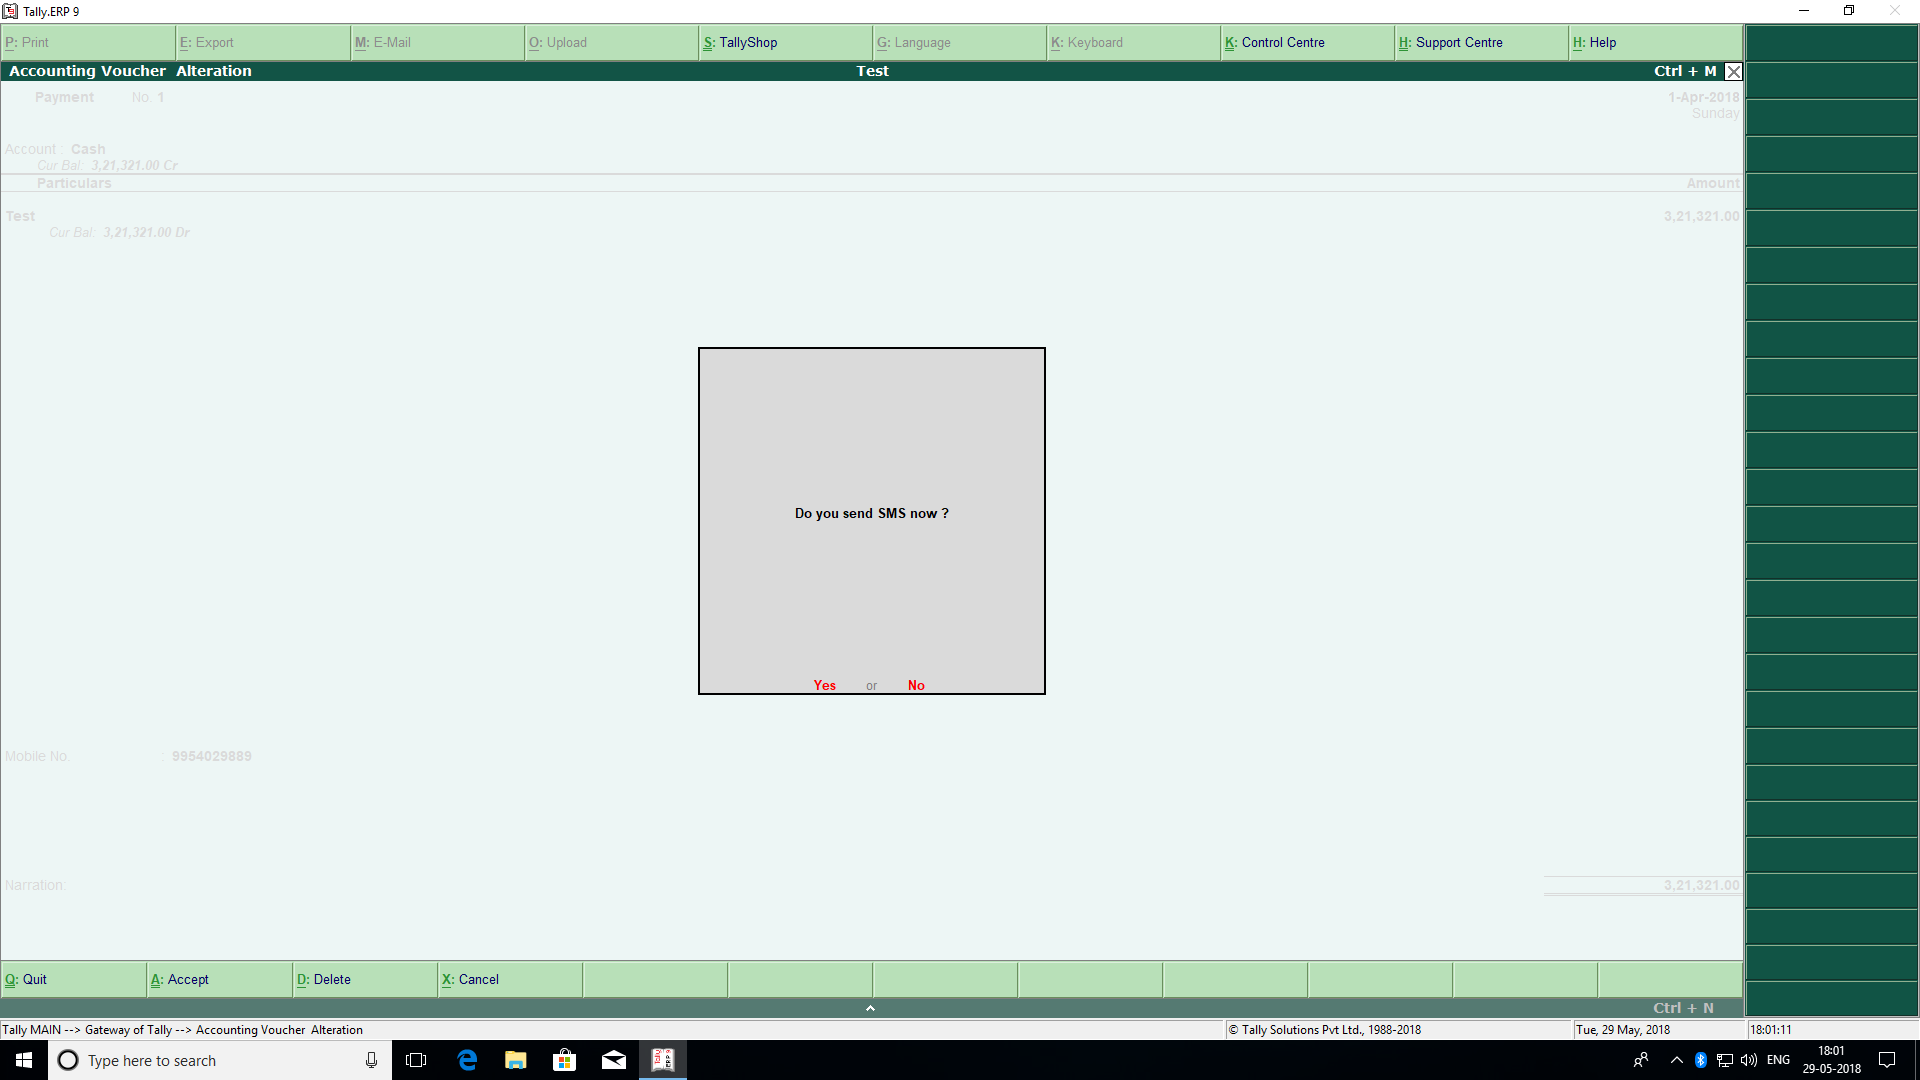Click No to cancel SMS sending
Image resolution: width=1920 pixels, height=1080 pixels.
915,684
